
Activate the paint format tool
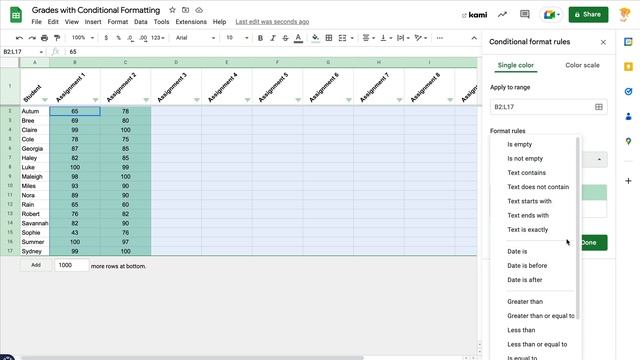pyautogui.click(x=57, y=38)
